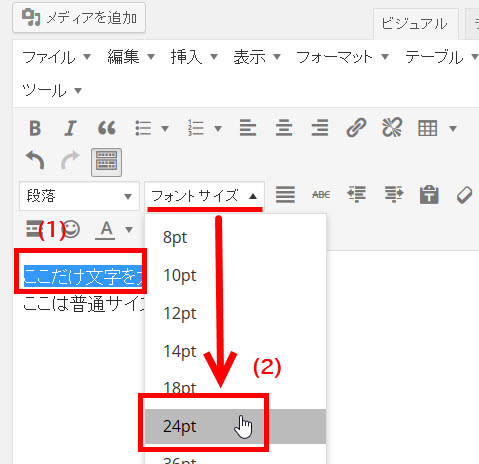479x464 pixels.
Task: Open the text color picker arrow
Action: [x=129, y=229]
